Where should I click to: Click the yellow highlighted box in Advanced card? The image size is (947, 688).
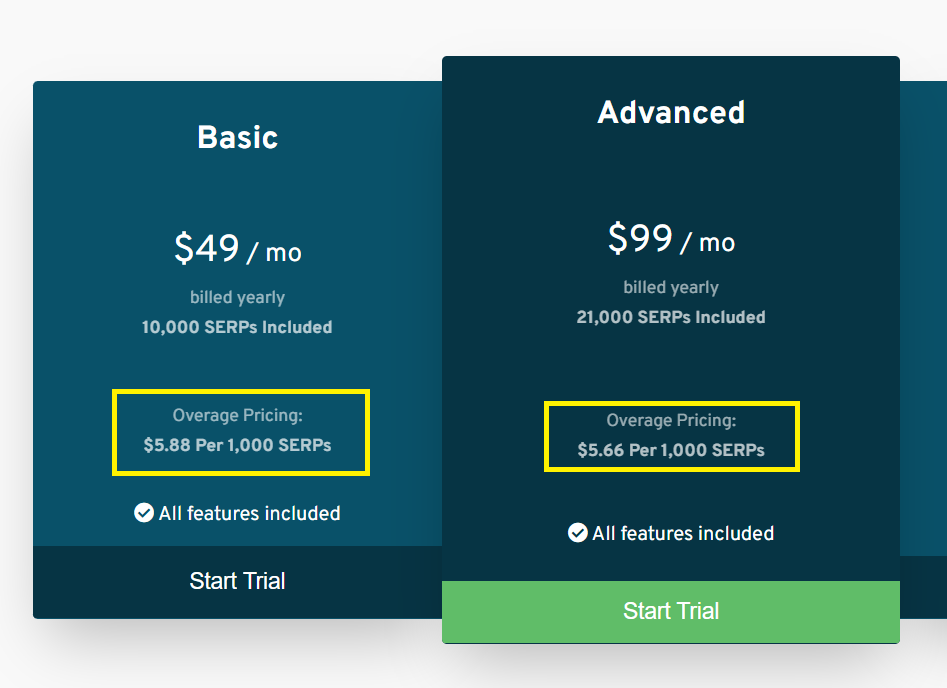tap(671, 437)
